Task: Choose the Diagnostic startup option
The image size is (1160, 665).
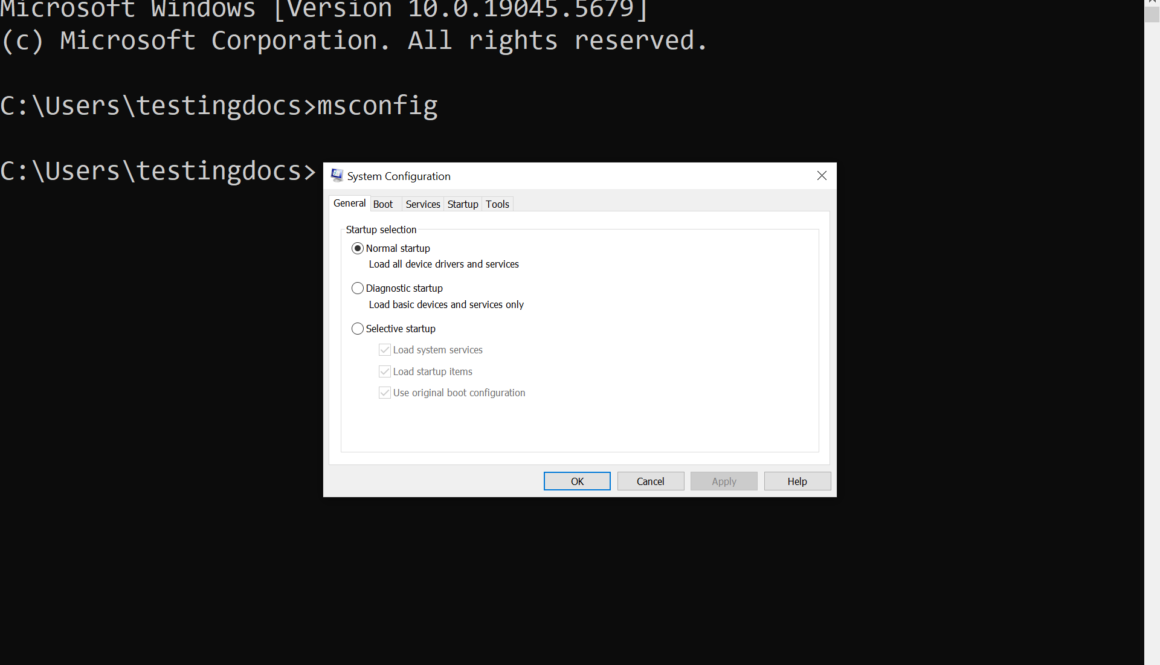Action: (358, 288)
